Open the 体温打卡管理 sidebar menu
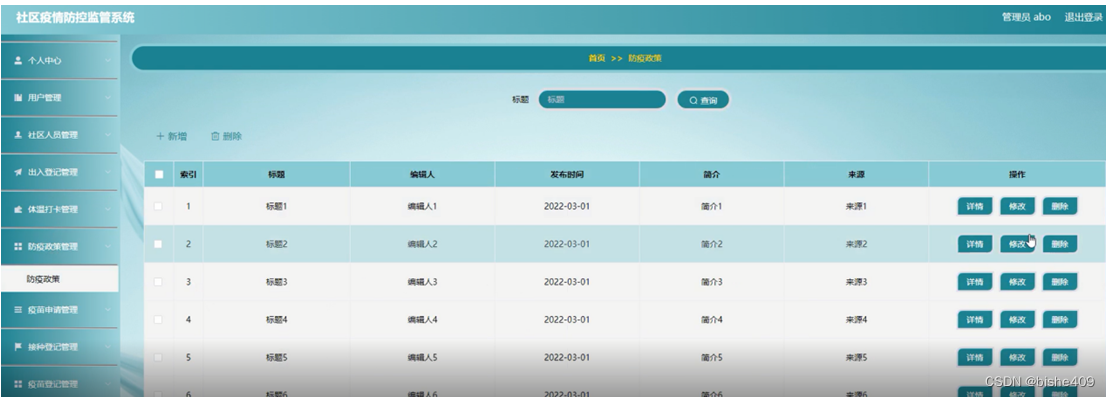 coord(59,209)
